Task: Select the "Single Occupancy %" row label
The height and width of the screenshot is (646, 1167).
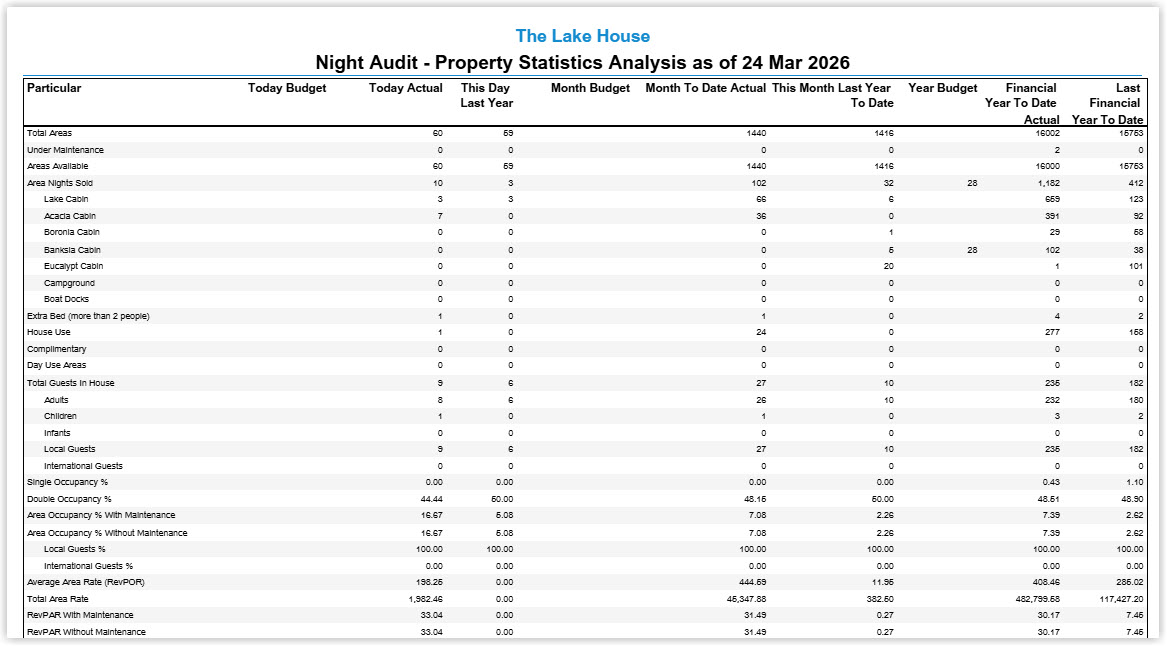Action: (68, 482)
